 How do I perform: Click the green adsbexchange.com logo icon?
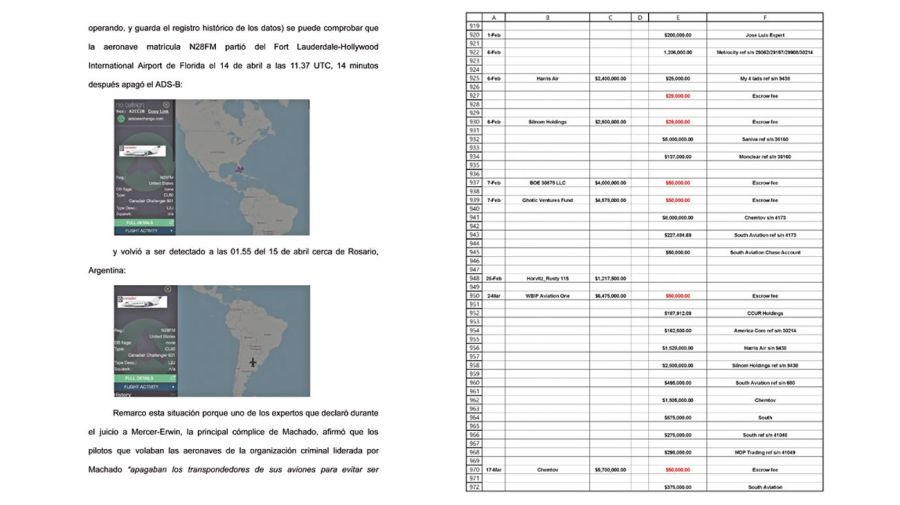pyautogui.click(x=120, y=118)
